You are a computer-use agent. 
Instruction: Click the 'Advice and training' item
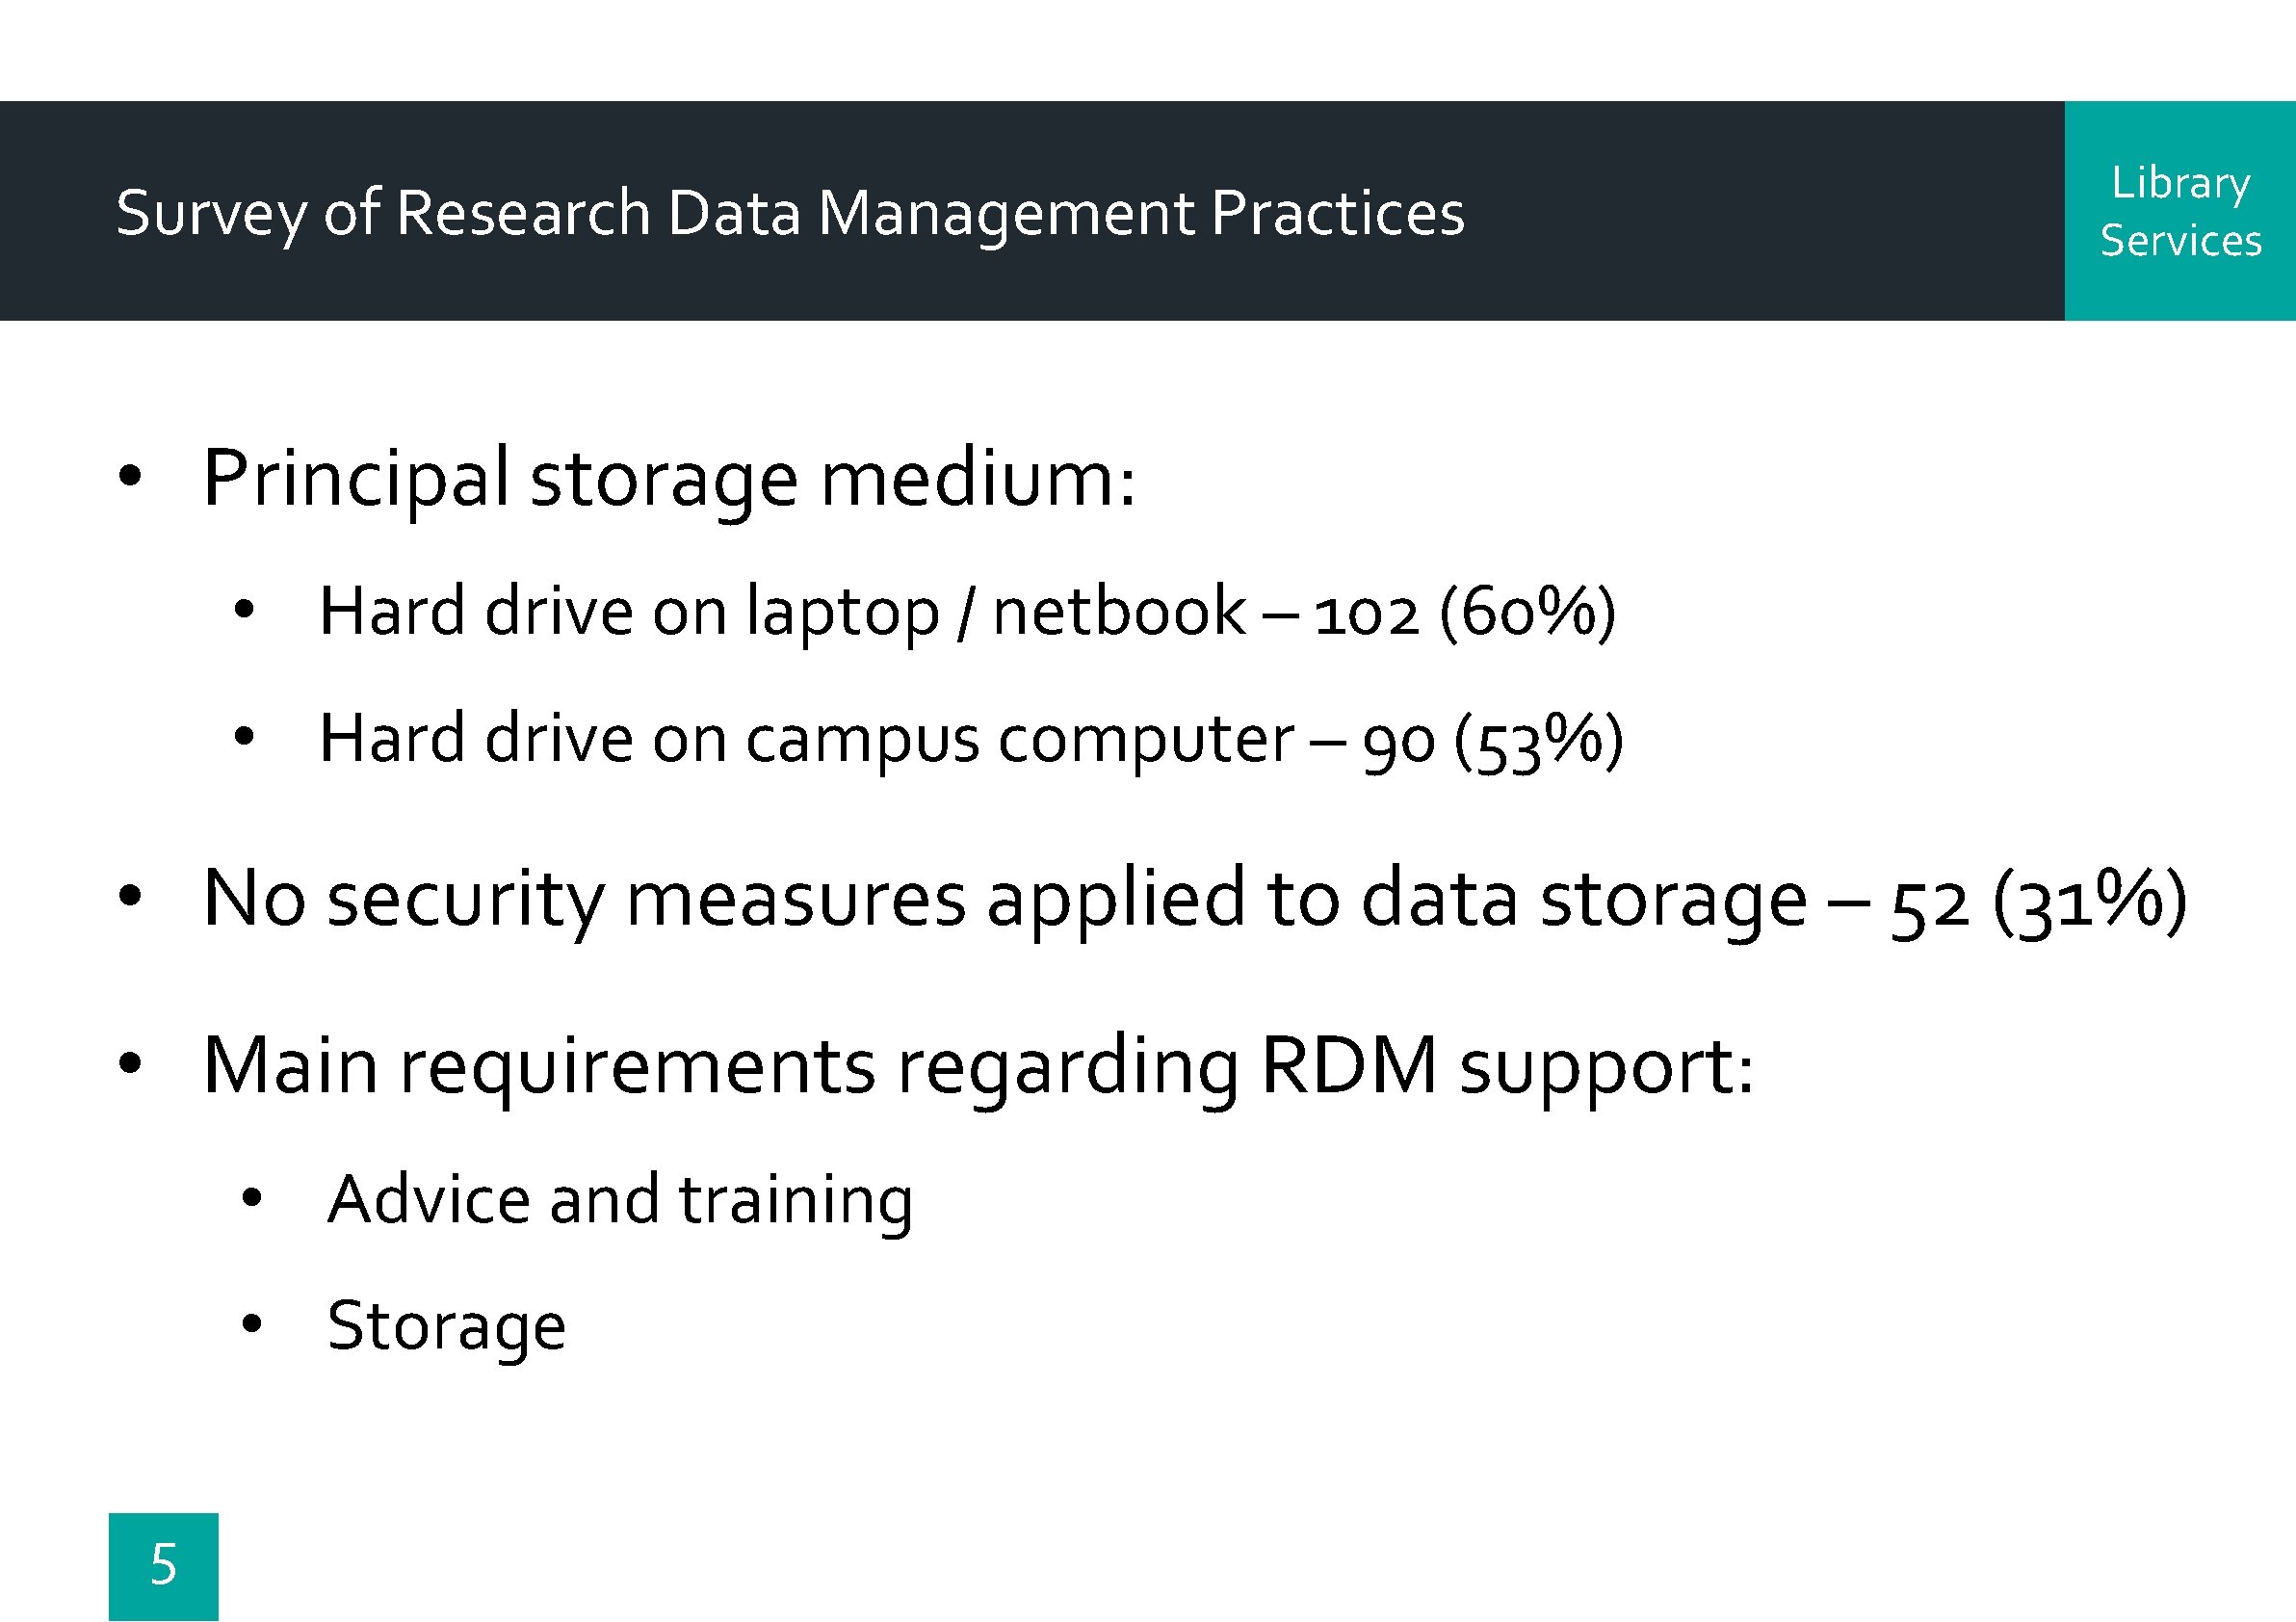[x=620, y=1202]
